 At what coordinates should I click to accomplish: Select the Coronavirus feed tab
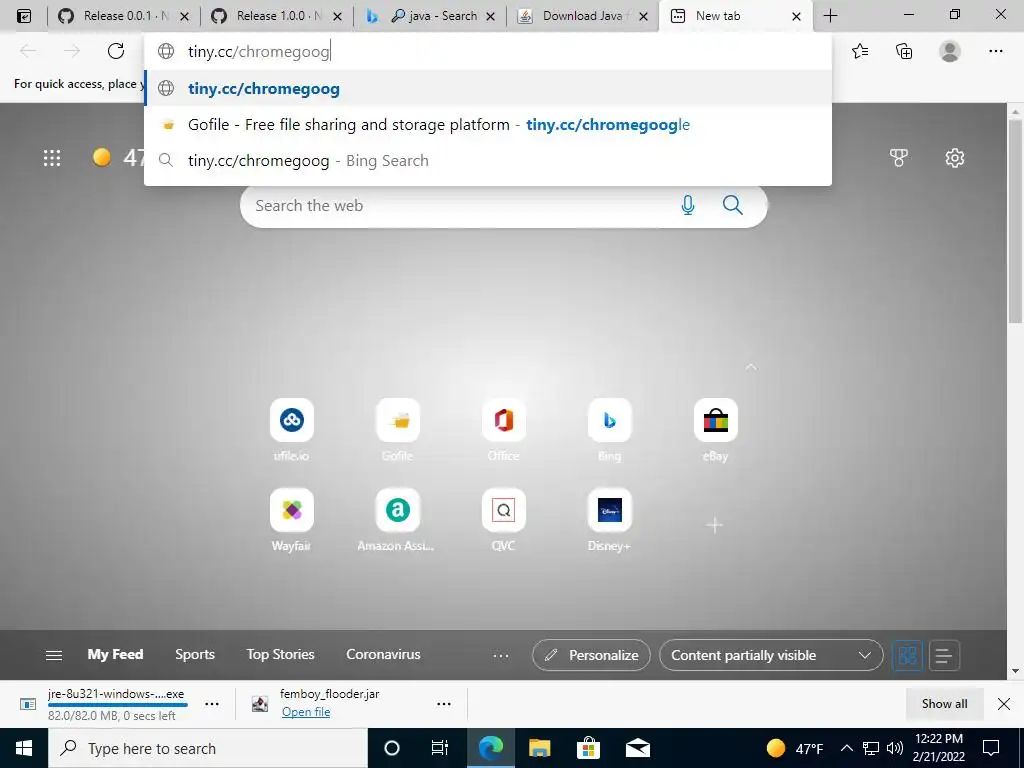coord(383,654)
